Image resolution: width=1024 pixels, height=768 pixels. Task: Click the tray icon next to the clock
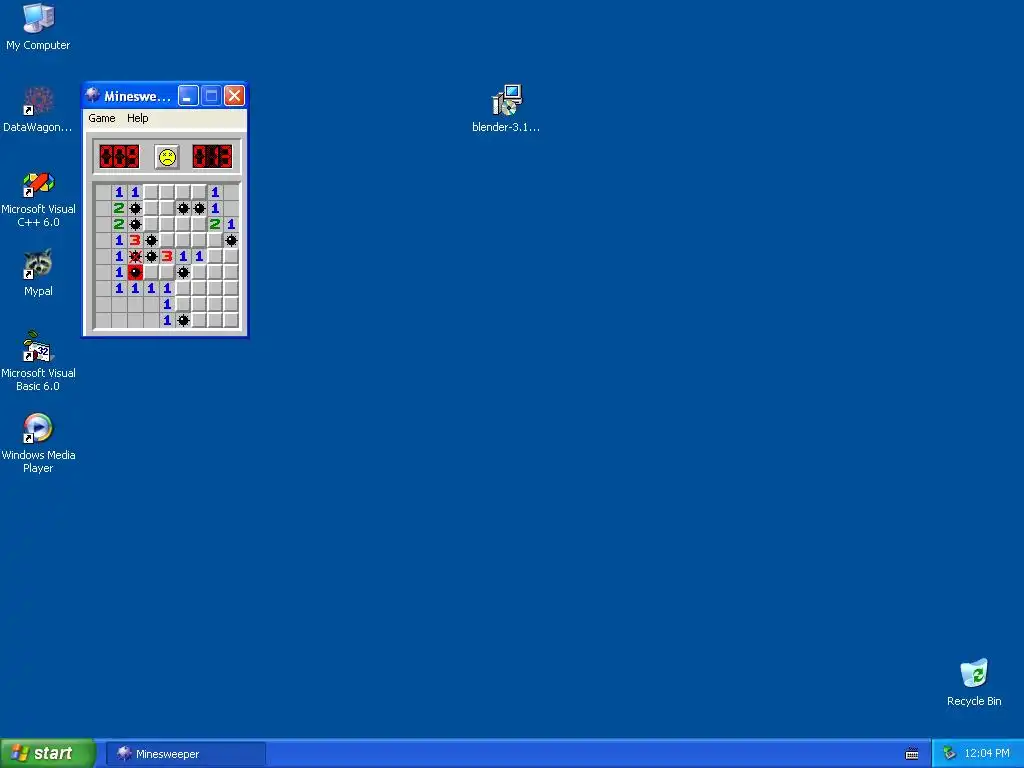click(x=949, y=754)
